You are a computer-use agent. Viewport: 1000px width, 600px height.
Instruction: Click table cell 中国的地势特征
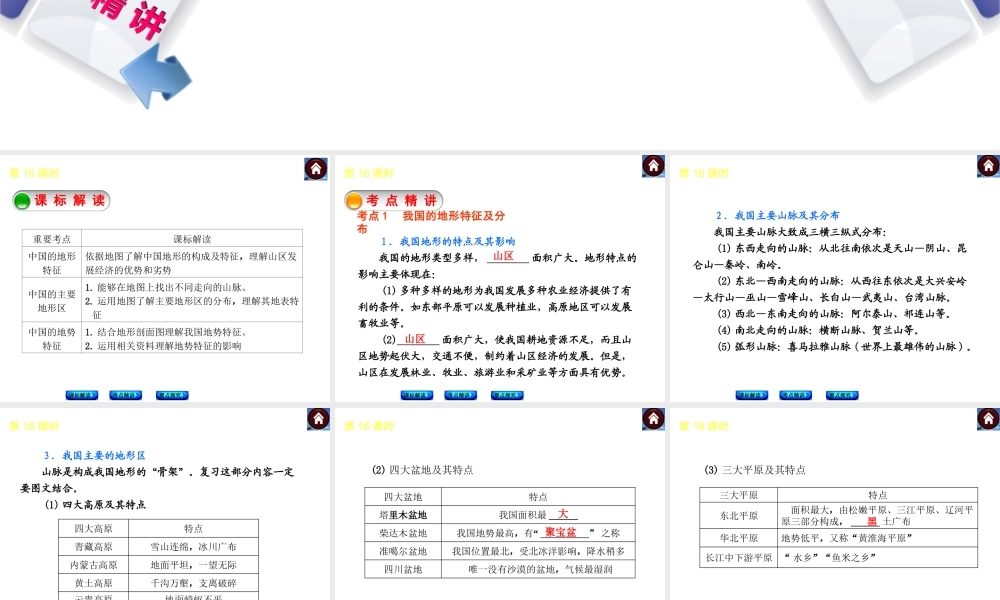[52, 339]
